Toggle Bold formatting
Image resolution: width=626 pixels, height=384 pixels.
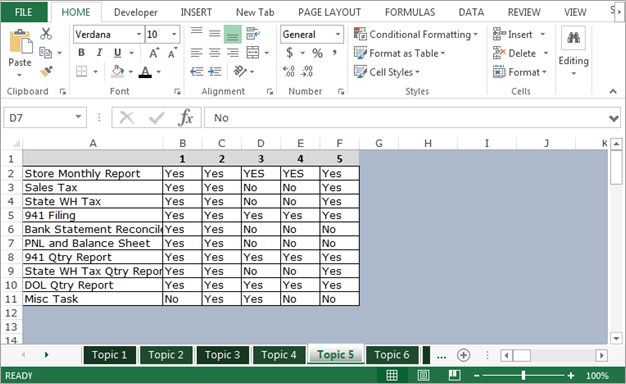tap(81, 53)
